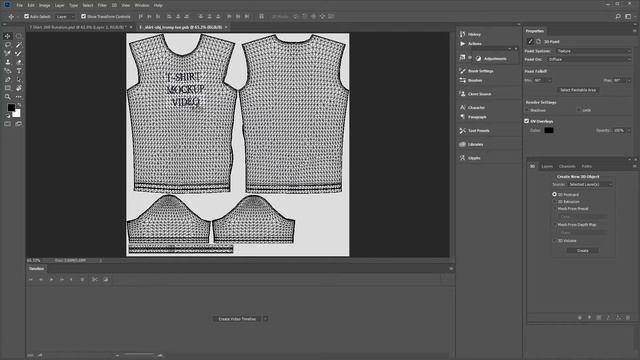Open the Filter menu
Screen dimensions: 640x360
tap(102, 5)
